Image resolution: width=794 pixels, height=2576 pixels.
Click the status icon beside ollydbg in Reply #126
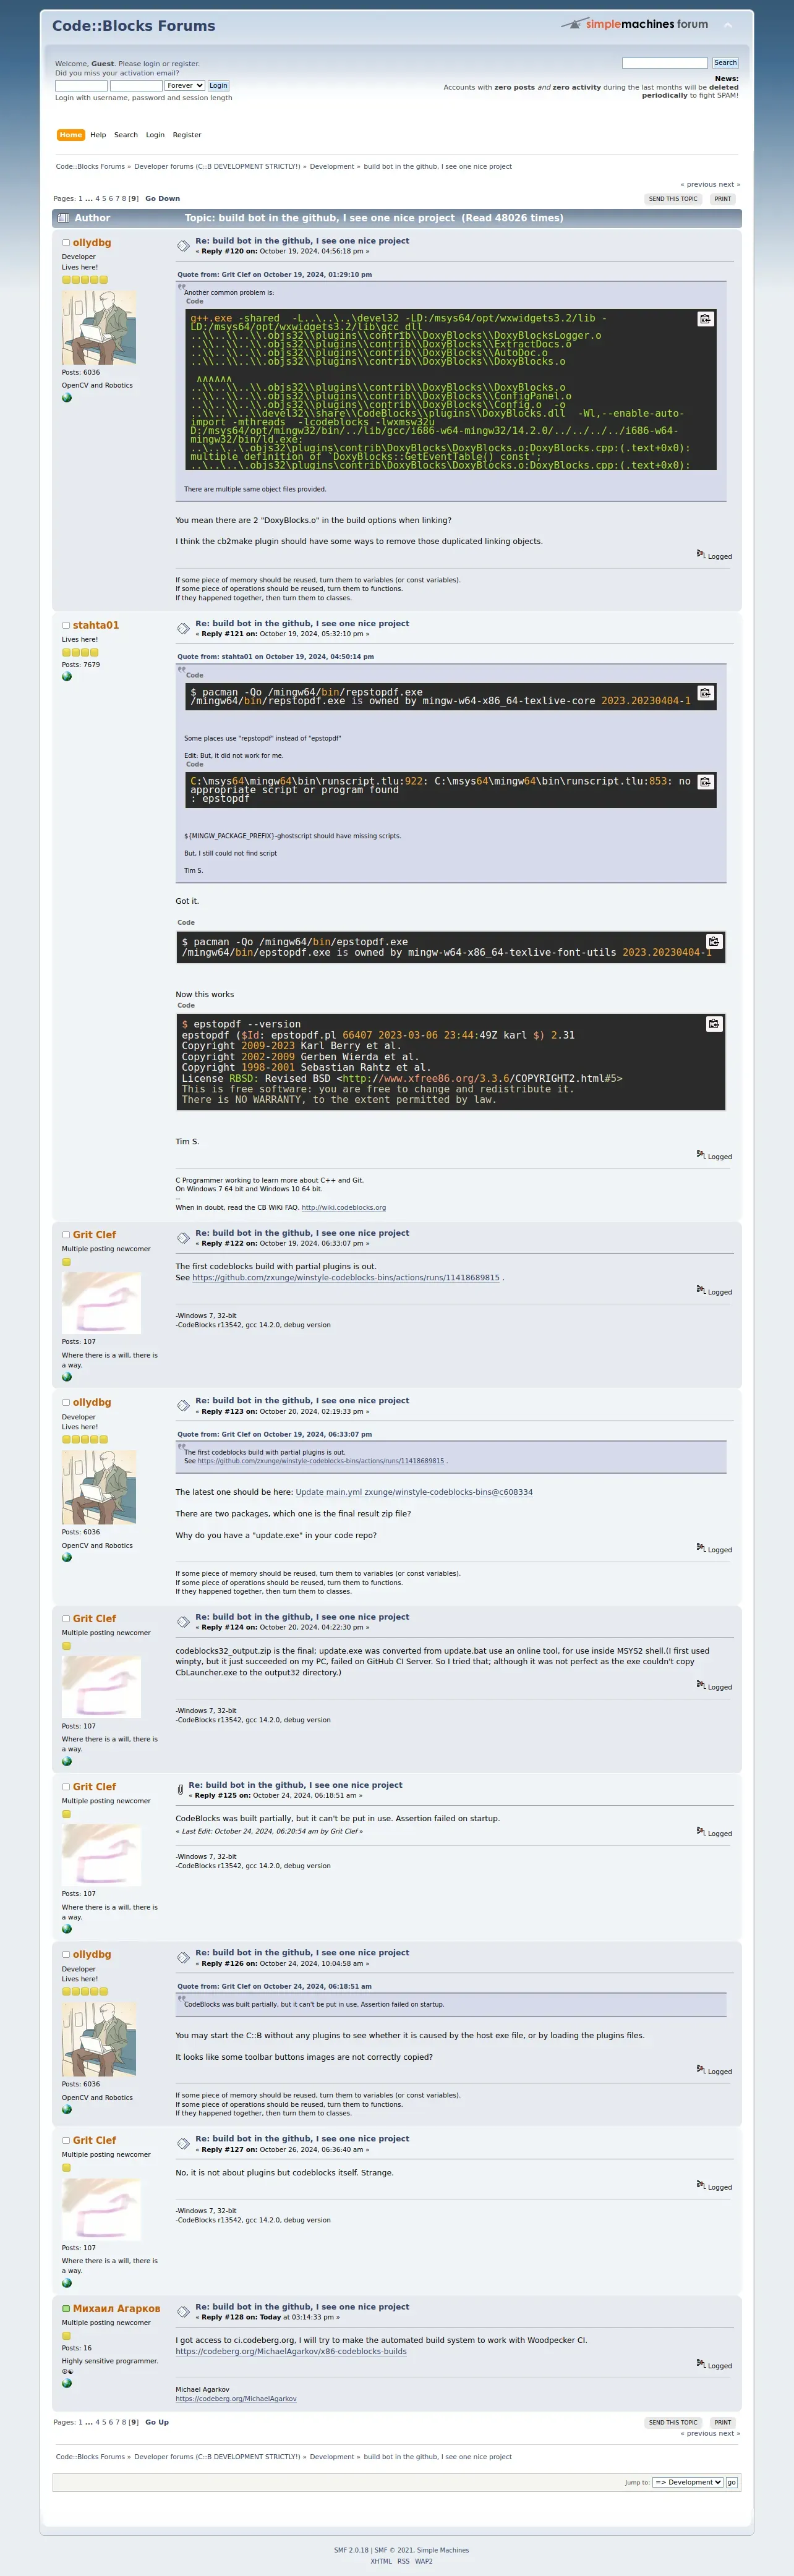click(66, 1955)
